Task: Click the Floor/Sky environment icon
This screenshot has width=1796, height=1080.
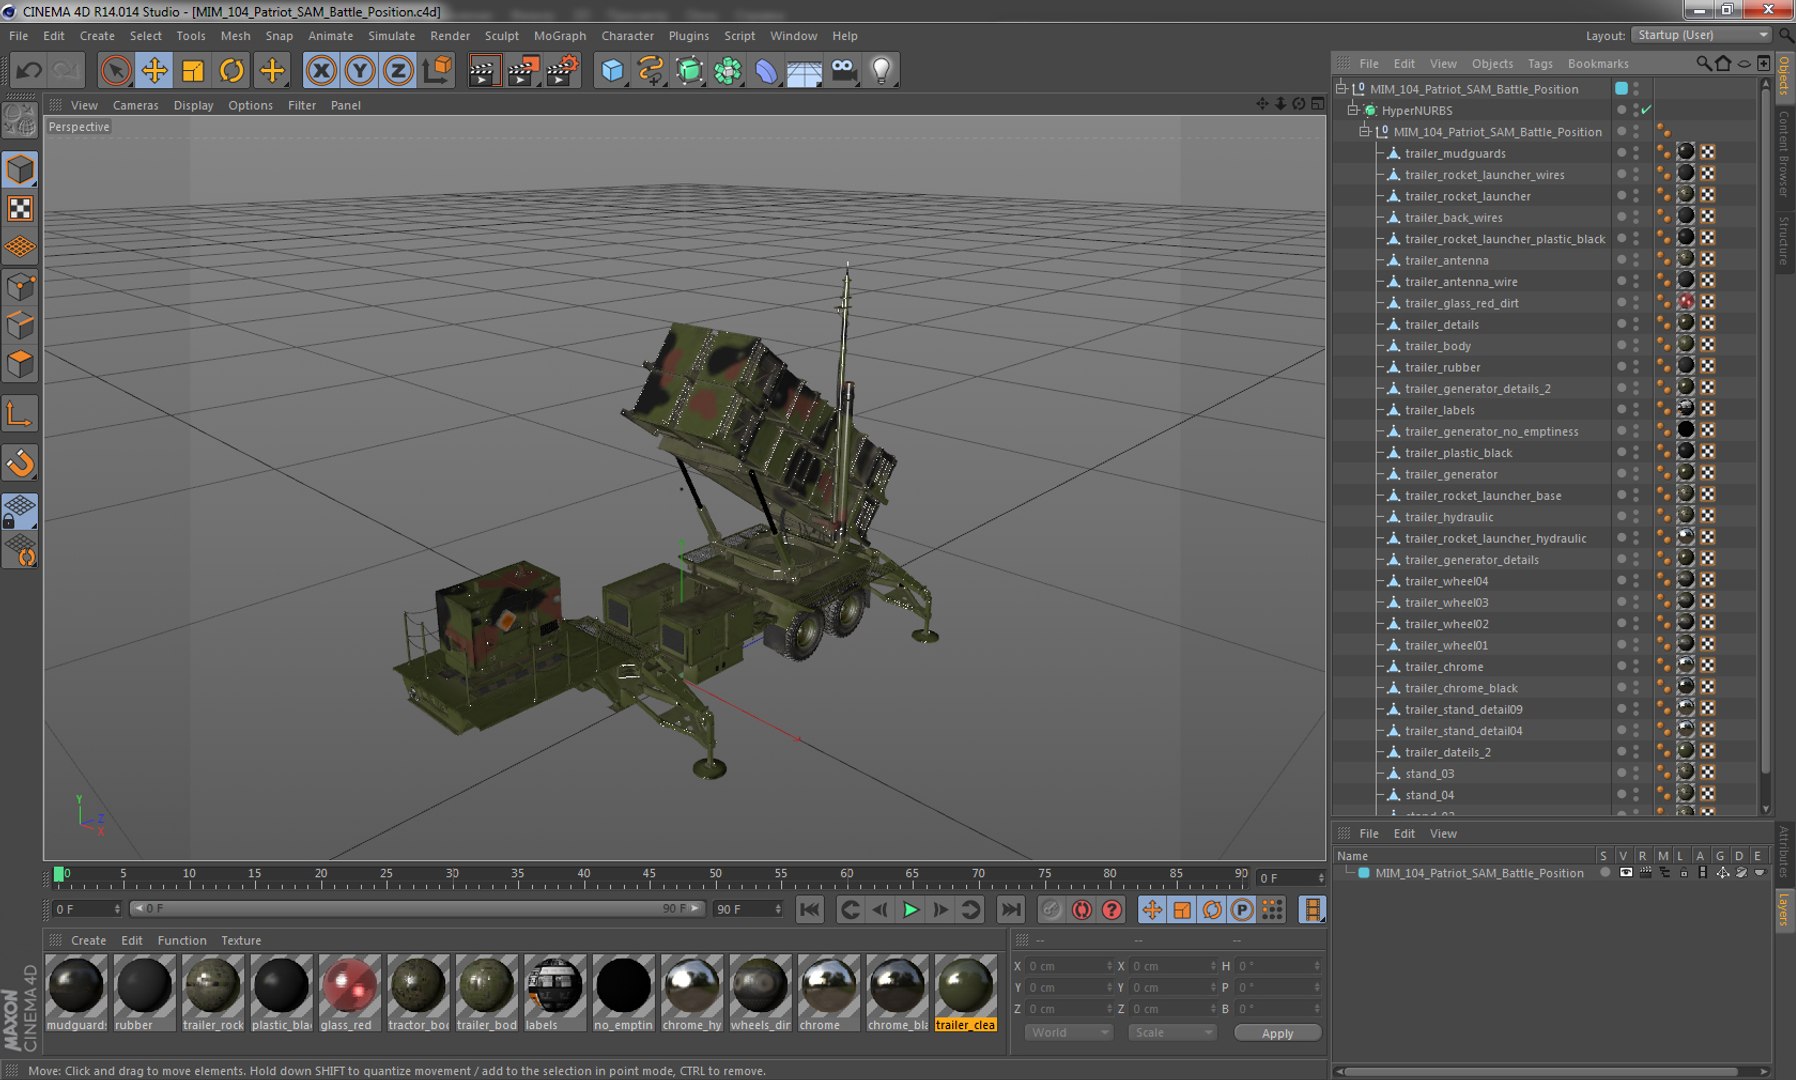Action: 804,70
